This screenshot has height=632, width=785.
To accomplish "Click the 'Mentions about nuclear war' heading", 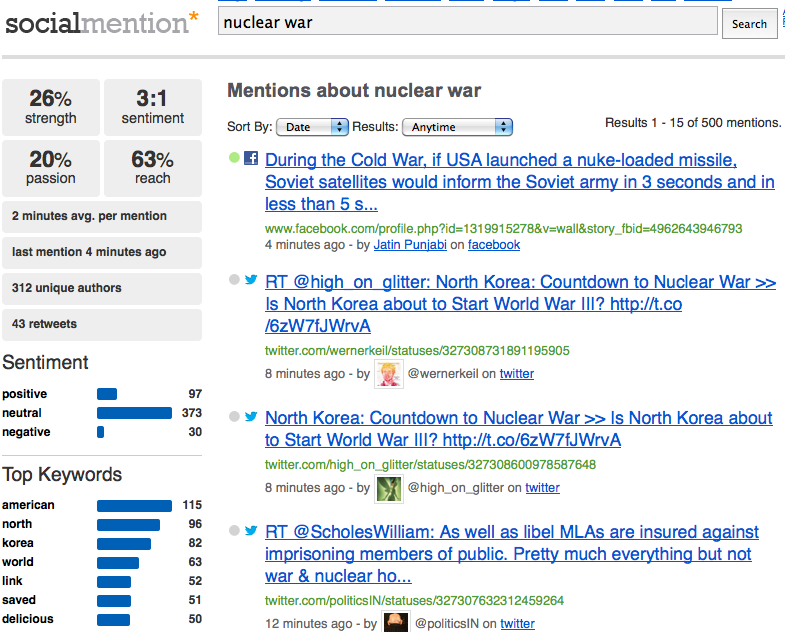I will point(354,91).
